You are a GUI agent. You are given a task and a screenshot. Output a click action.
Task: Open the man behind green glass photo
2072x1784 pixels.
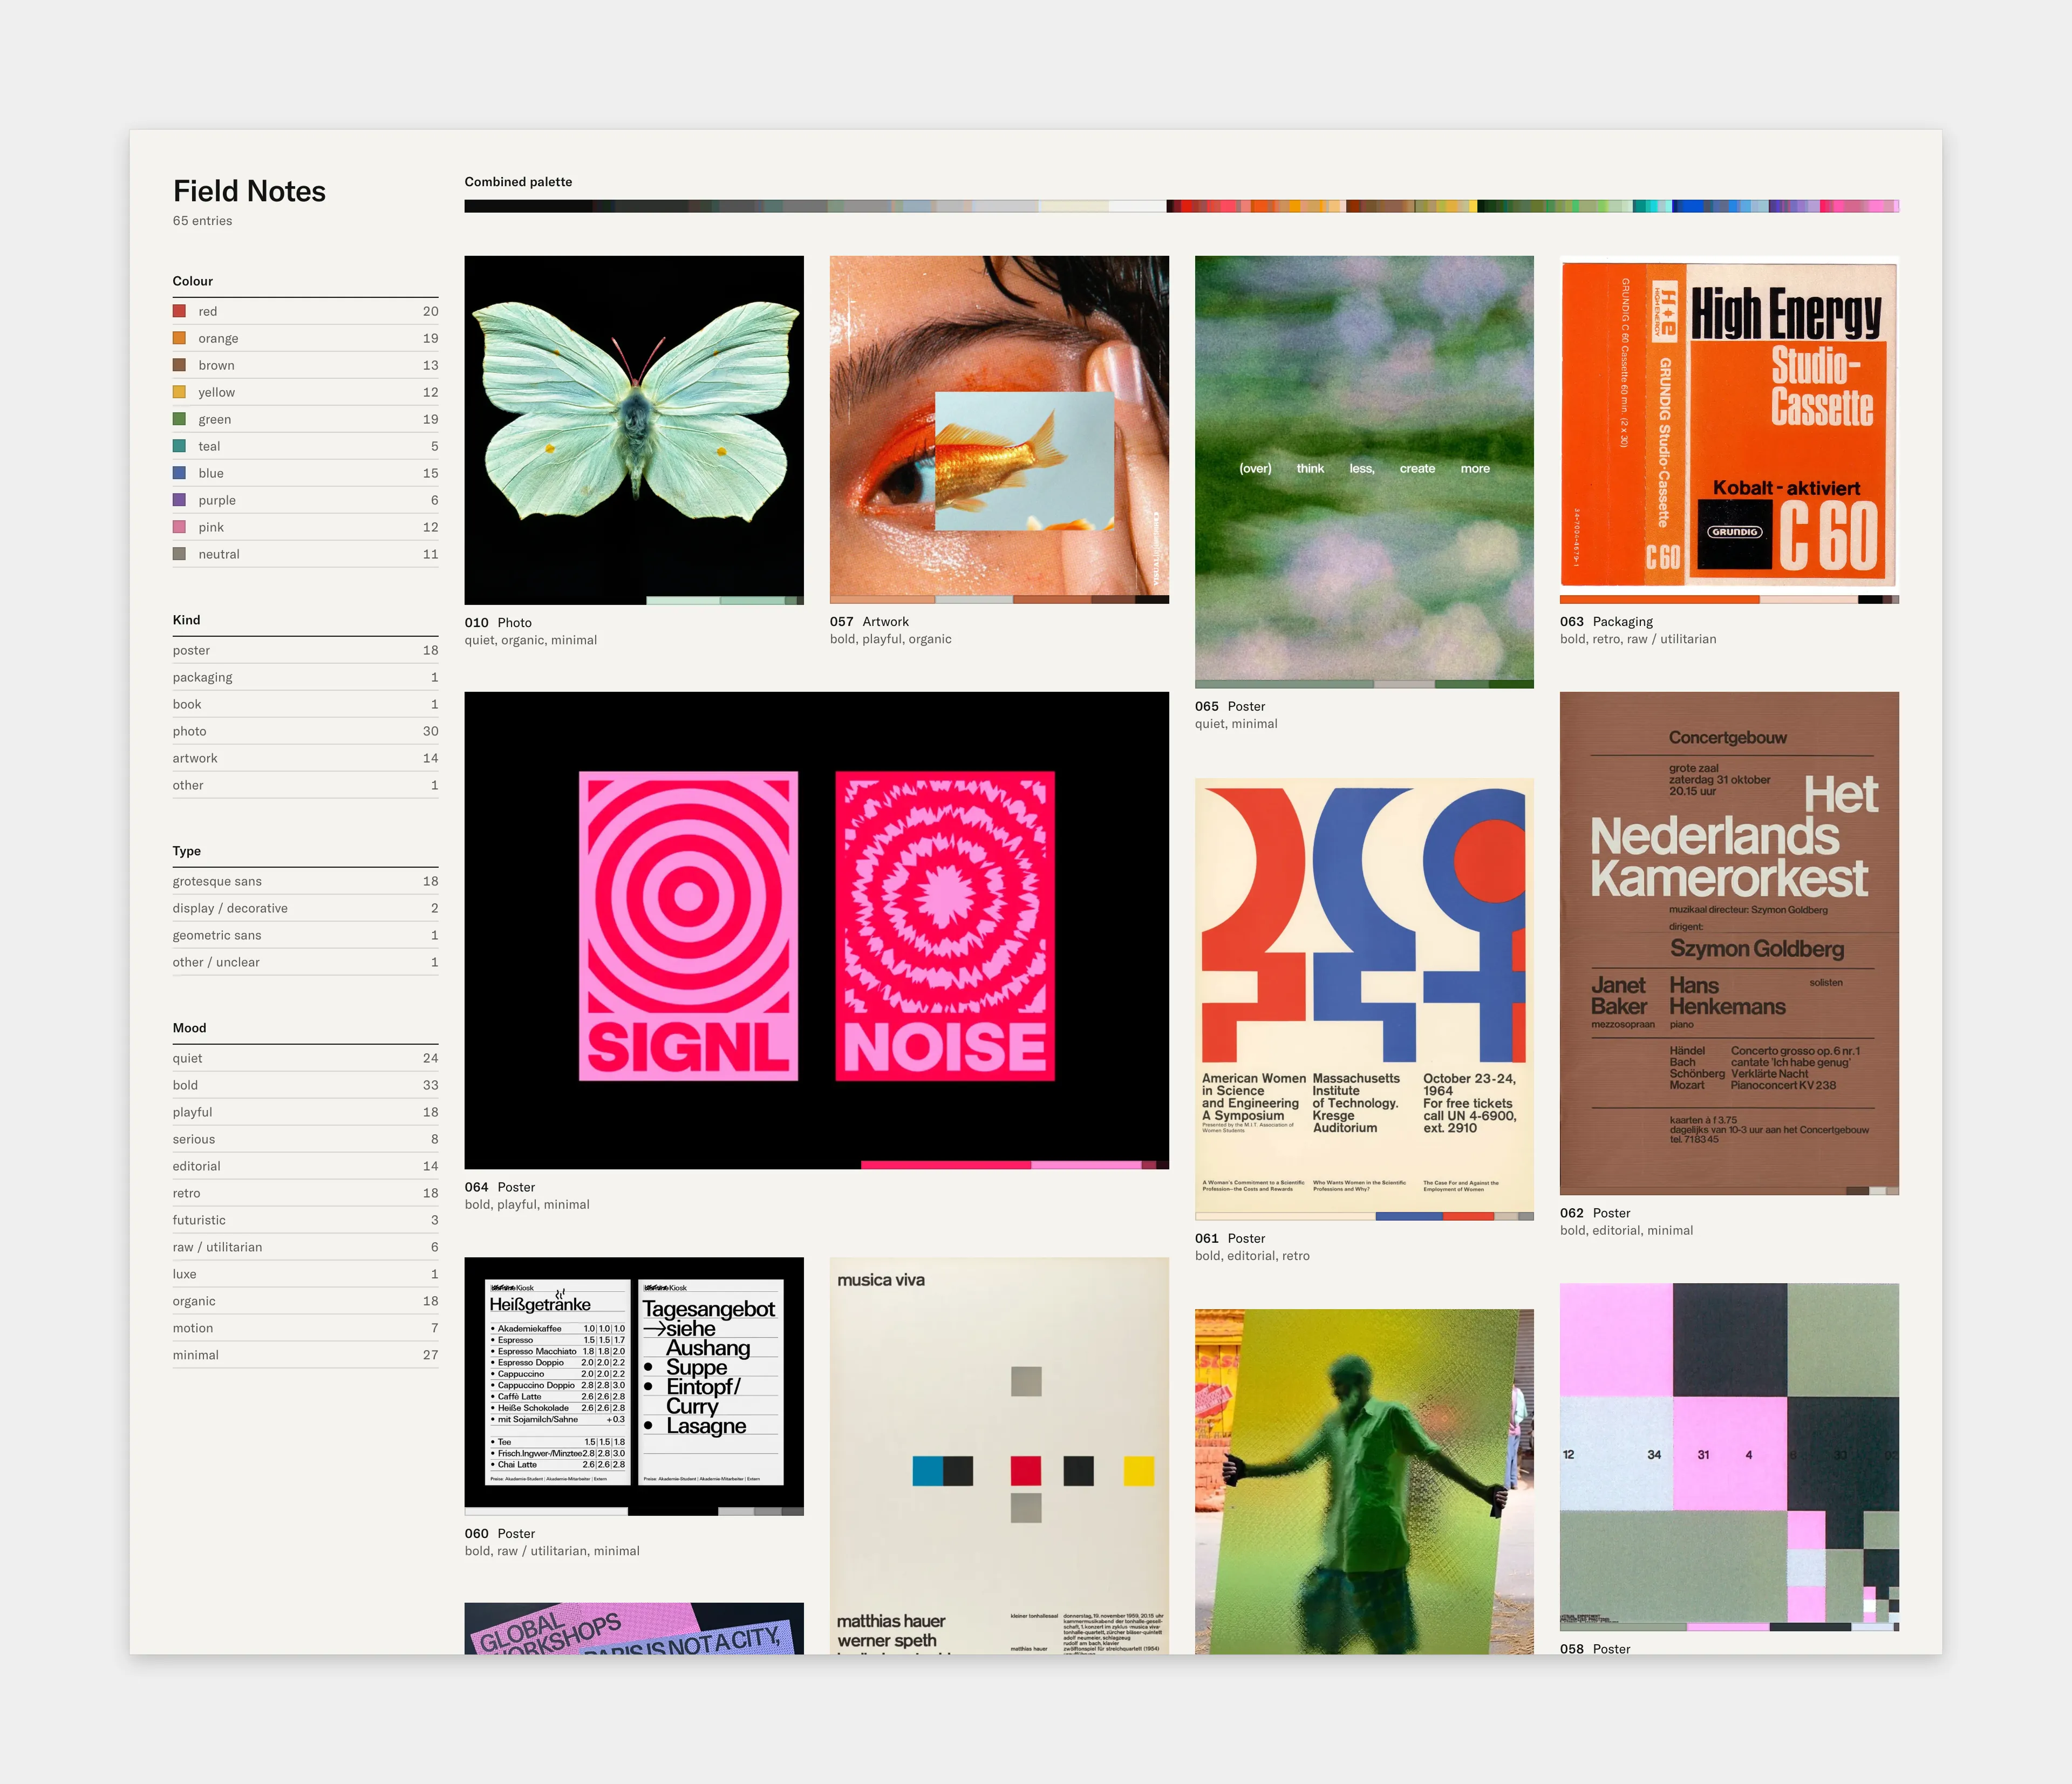pyautogui.click(x=1364, y=1481)
